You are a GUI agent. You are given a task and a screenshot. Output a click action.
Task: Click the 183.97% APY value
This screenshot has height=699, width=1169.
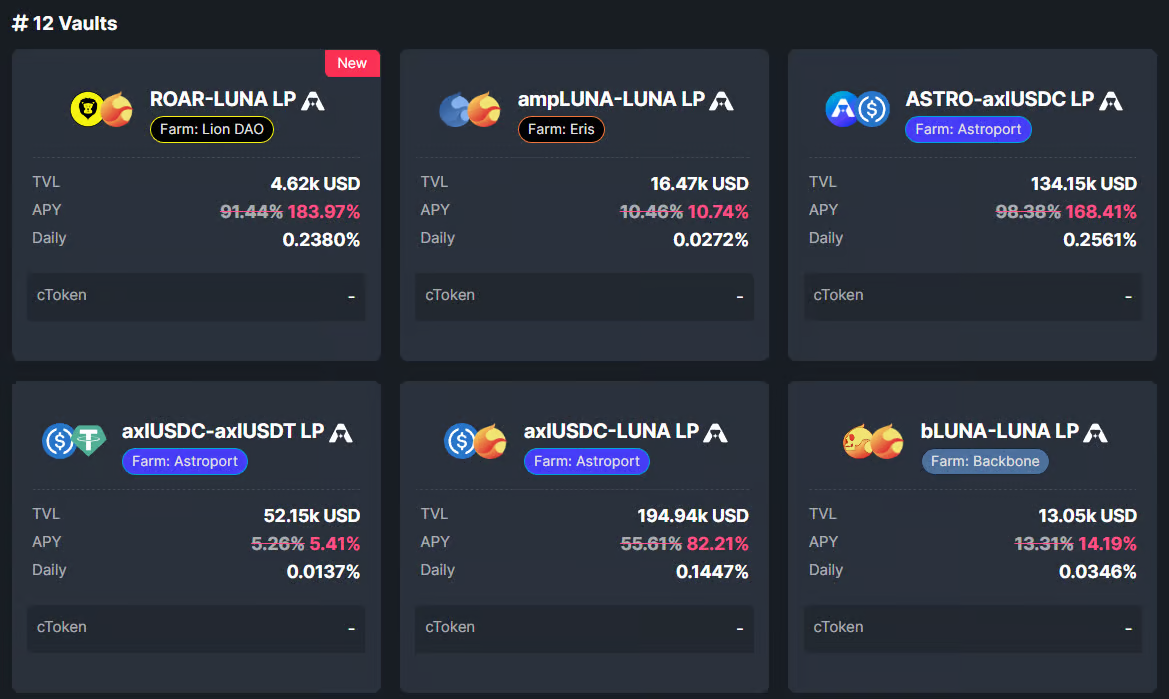324,212
